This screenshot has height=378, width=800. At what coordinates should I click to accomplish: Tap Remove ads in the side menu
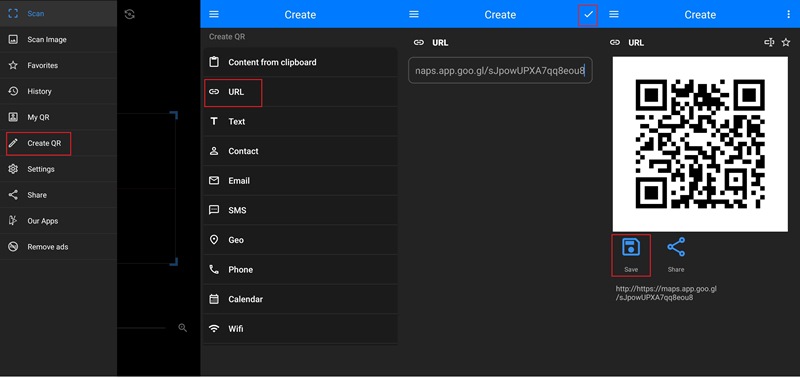pyautogui.click(x=58, y=247)
